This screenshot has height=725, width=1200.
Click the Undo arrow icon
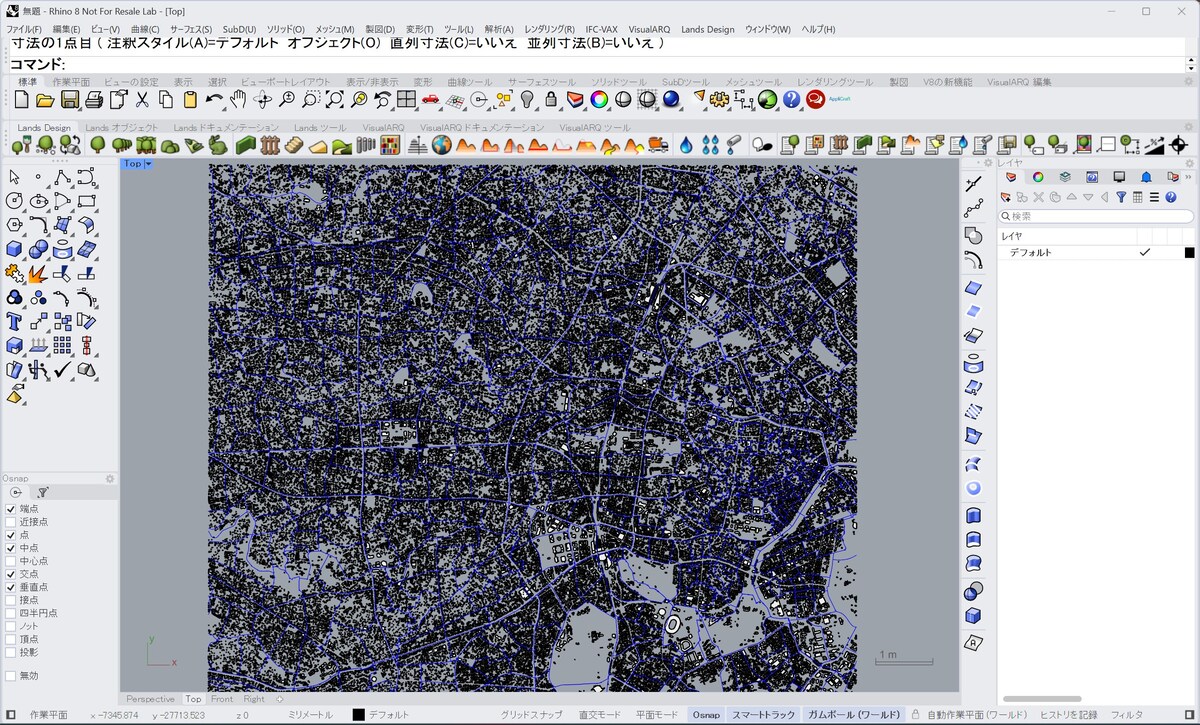(214, 99)
